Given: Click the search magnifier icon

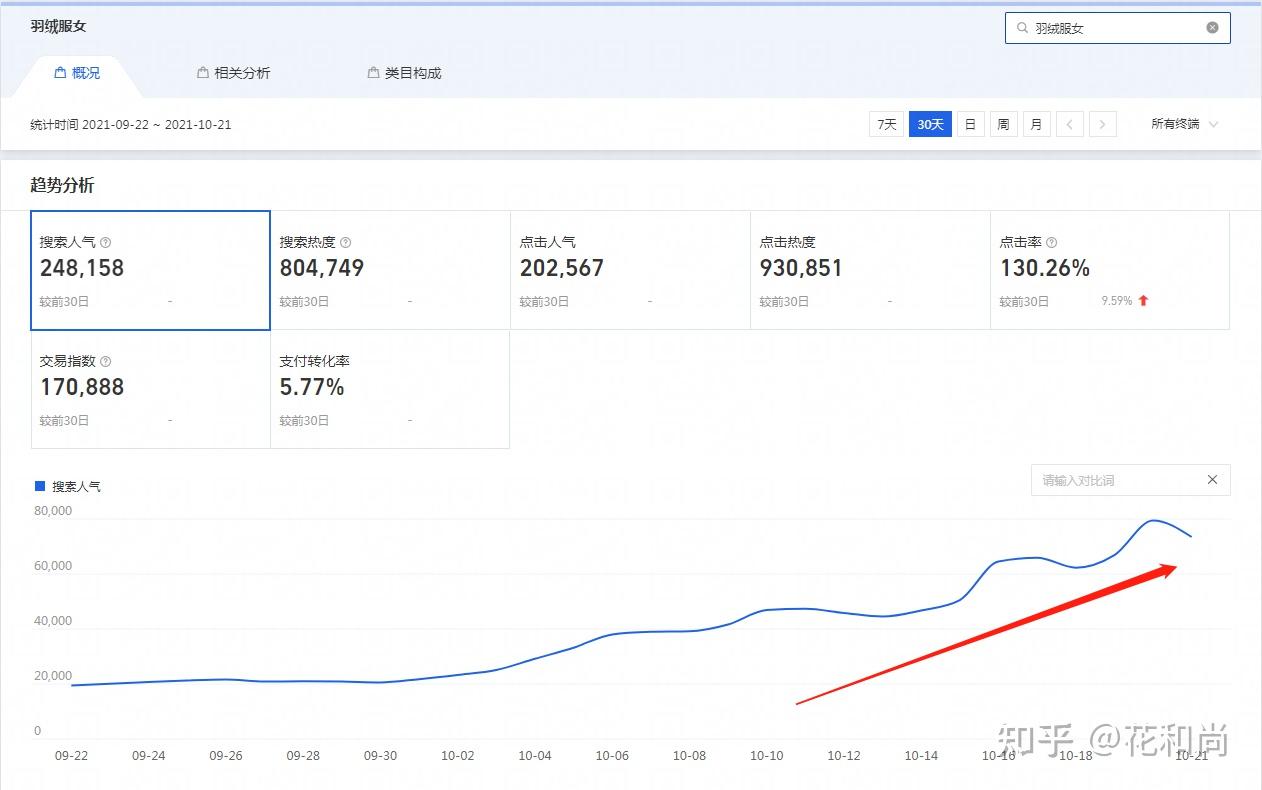Looking at the screenshot, I should coord(1022,28).
